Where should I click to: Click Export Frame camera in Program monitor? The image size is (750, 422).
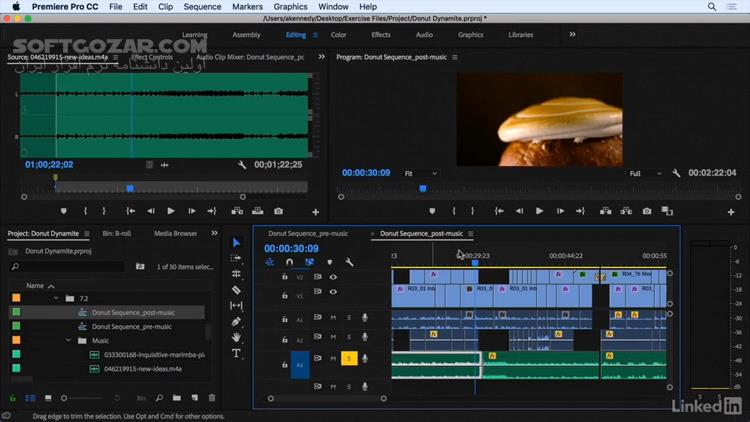(647, 211)
